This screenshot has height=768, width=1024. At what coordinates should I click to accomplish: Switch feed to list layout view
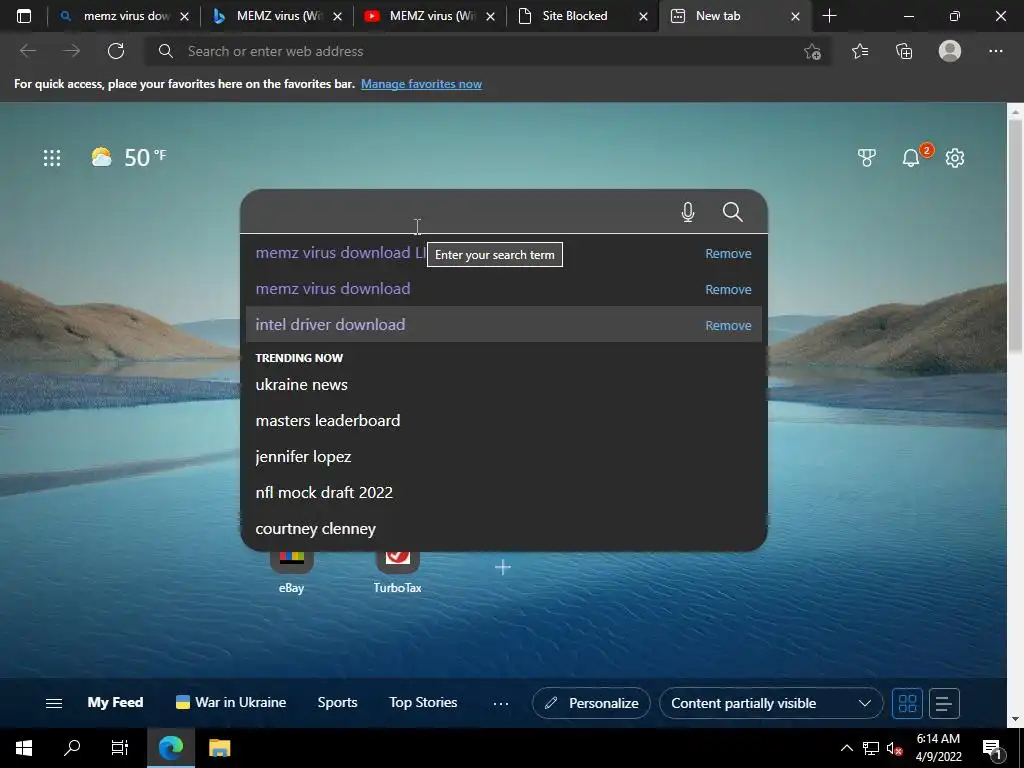944,703
